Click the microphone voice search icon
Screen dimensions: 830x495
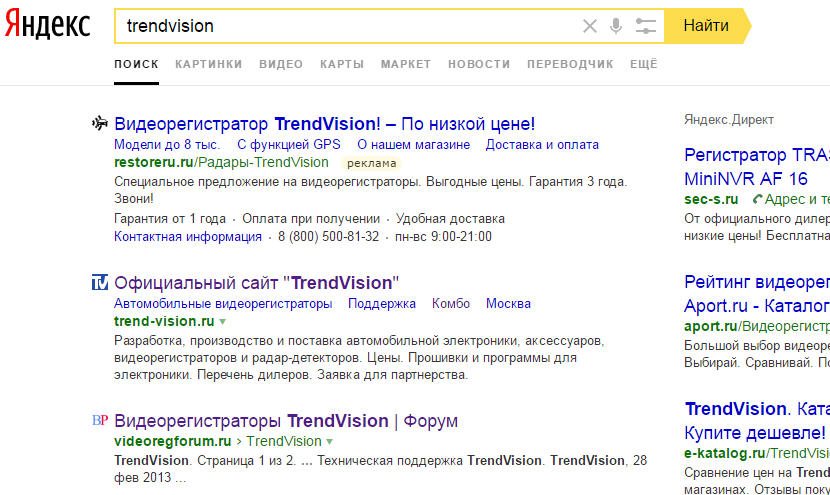tap(616, 26)
